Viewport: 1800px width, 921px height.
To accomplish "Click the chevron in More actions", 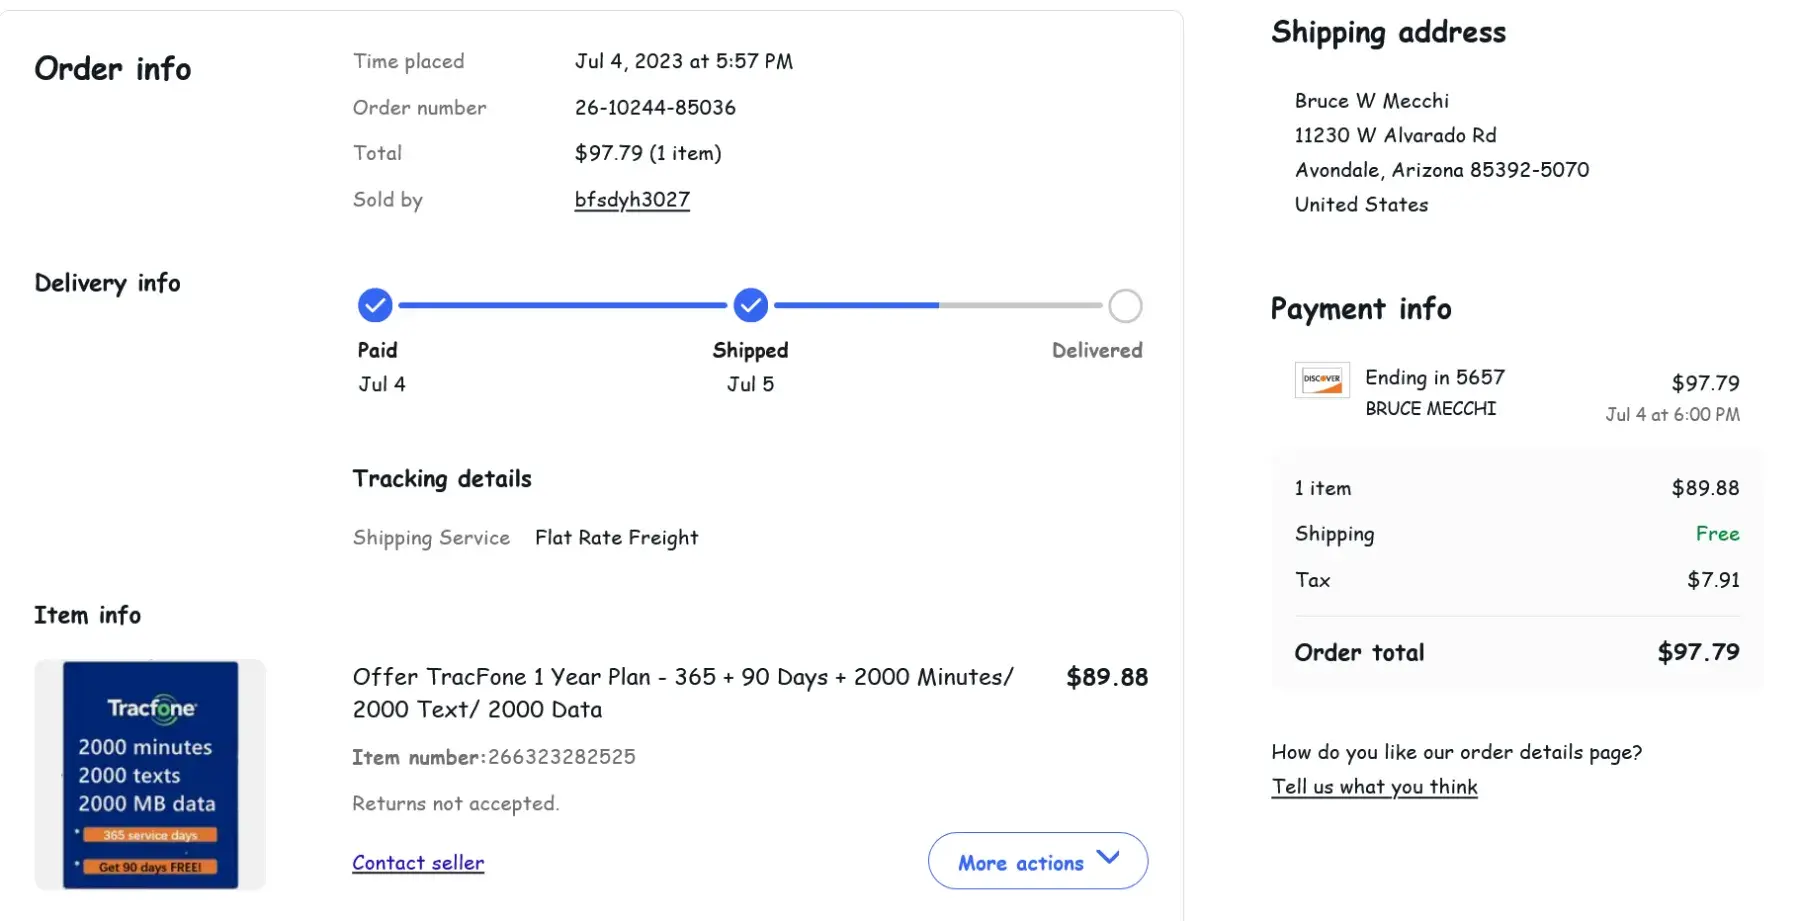I will click(1108, 858).
